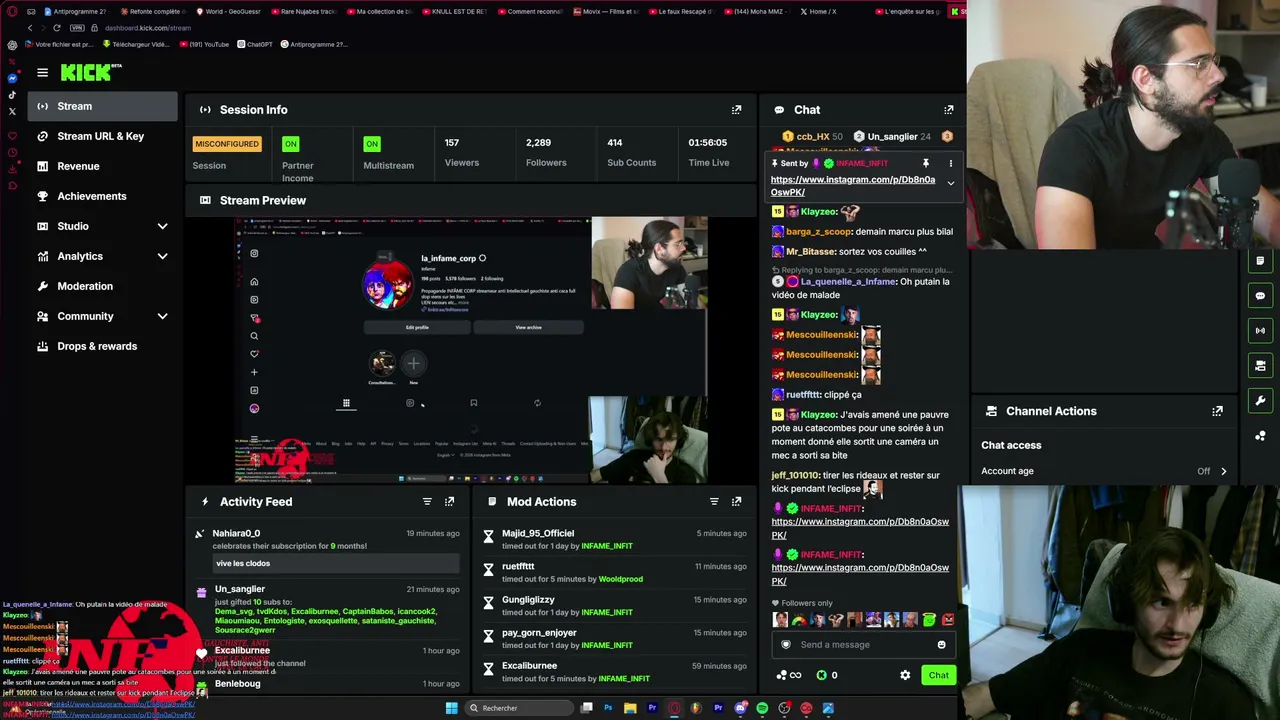Click the Stream Preview video
This screenshot has height=720, width=1280.
[x=471, y=350]
